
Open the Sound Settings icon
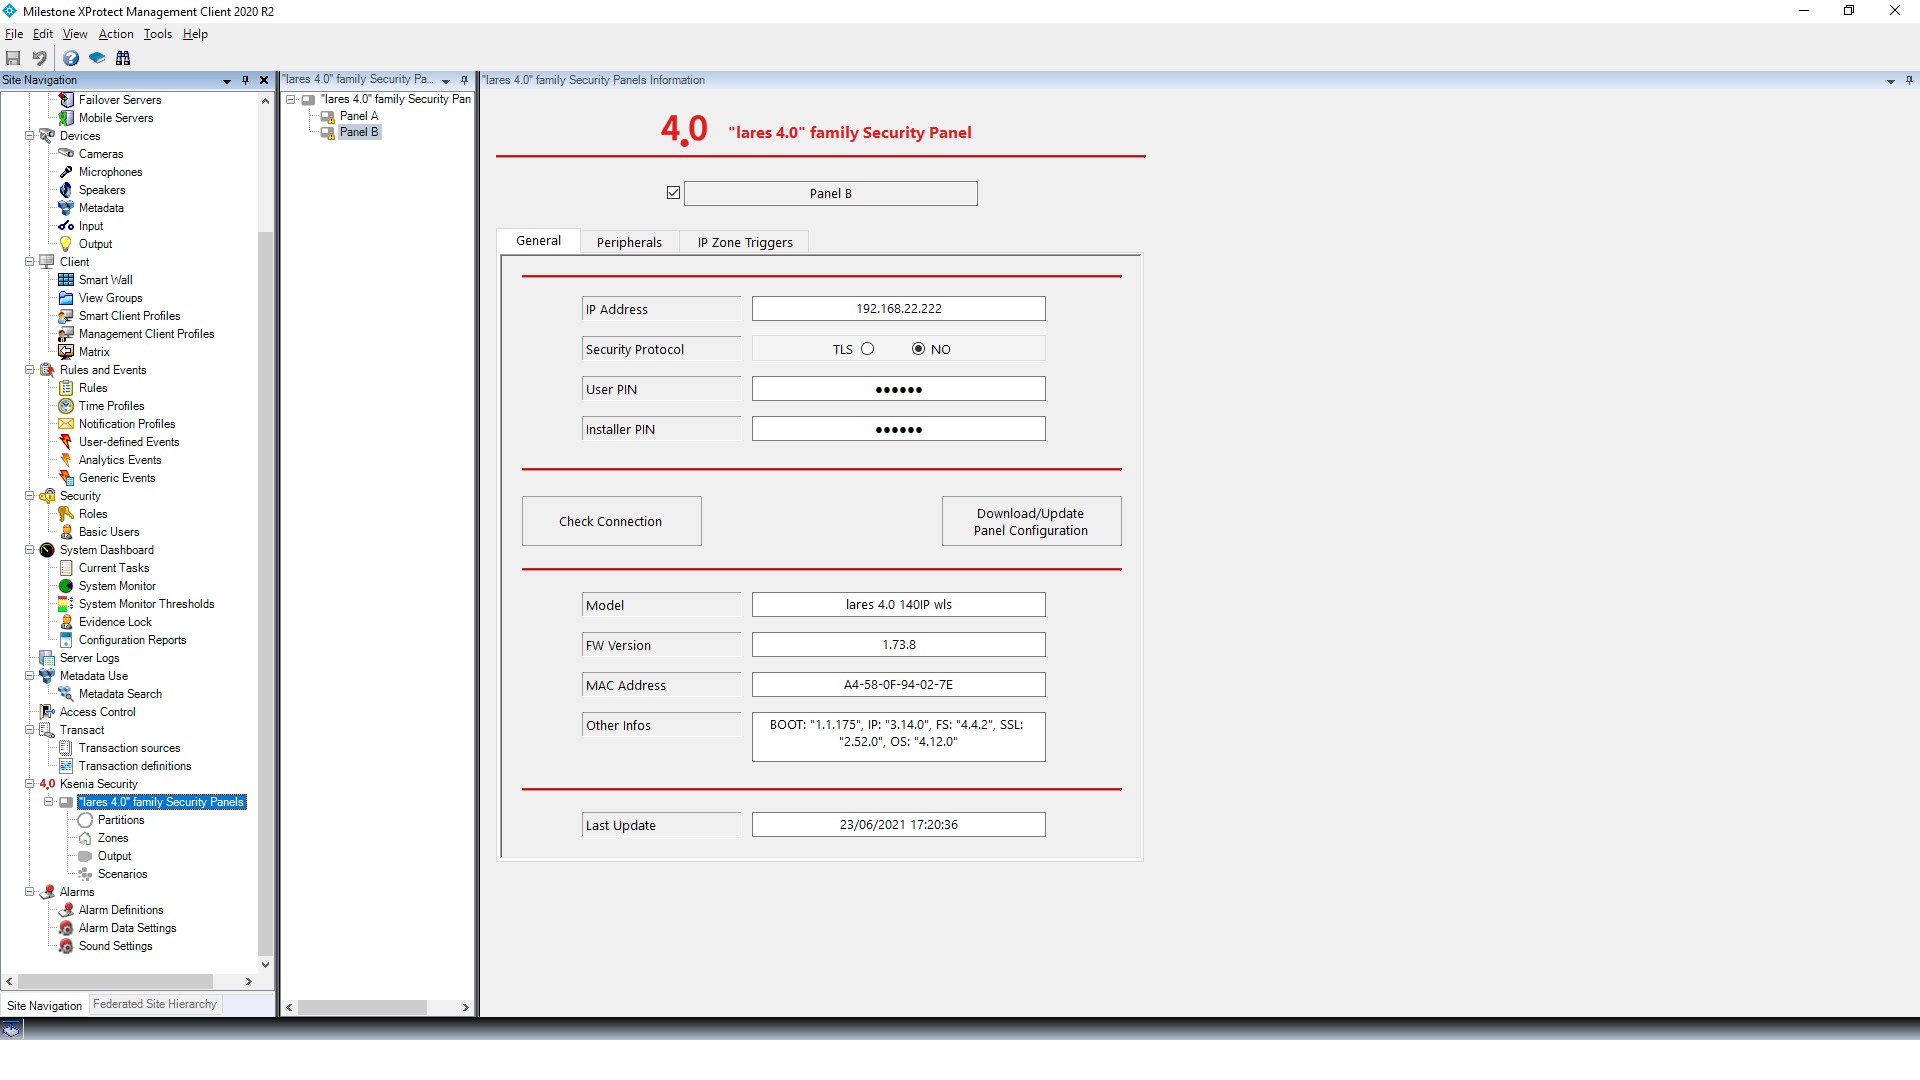click(x=66, y=946)
